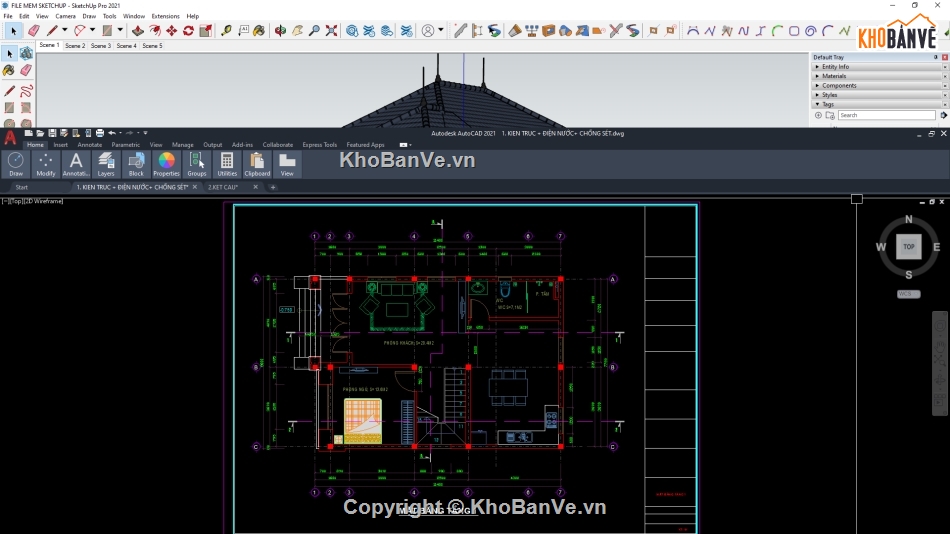Open the AutoCAD Block panel
This screenshot has width=950, height=534.
pyautogui.click(x=136, y=164)
